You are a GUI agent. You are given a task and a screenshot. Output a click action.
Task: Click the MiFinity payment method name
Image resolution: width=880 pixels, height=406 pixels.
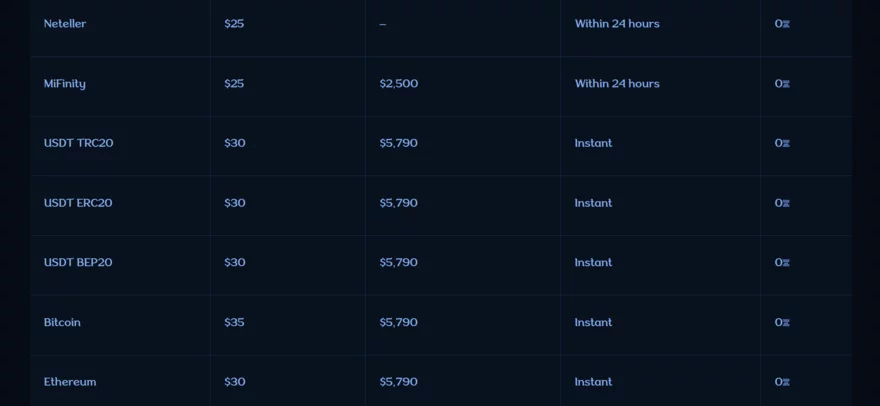tap(65, 84)
